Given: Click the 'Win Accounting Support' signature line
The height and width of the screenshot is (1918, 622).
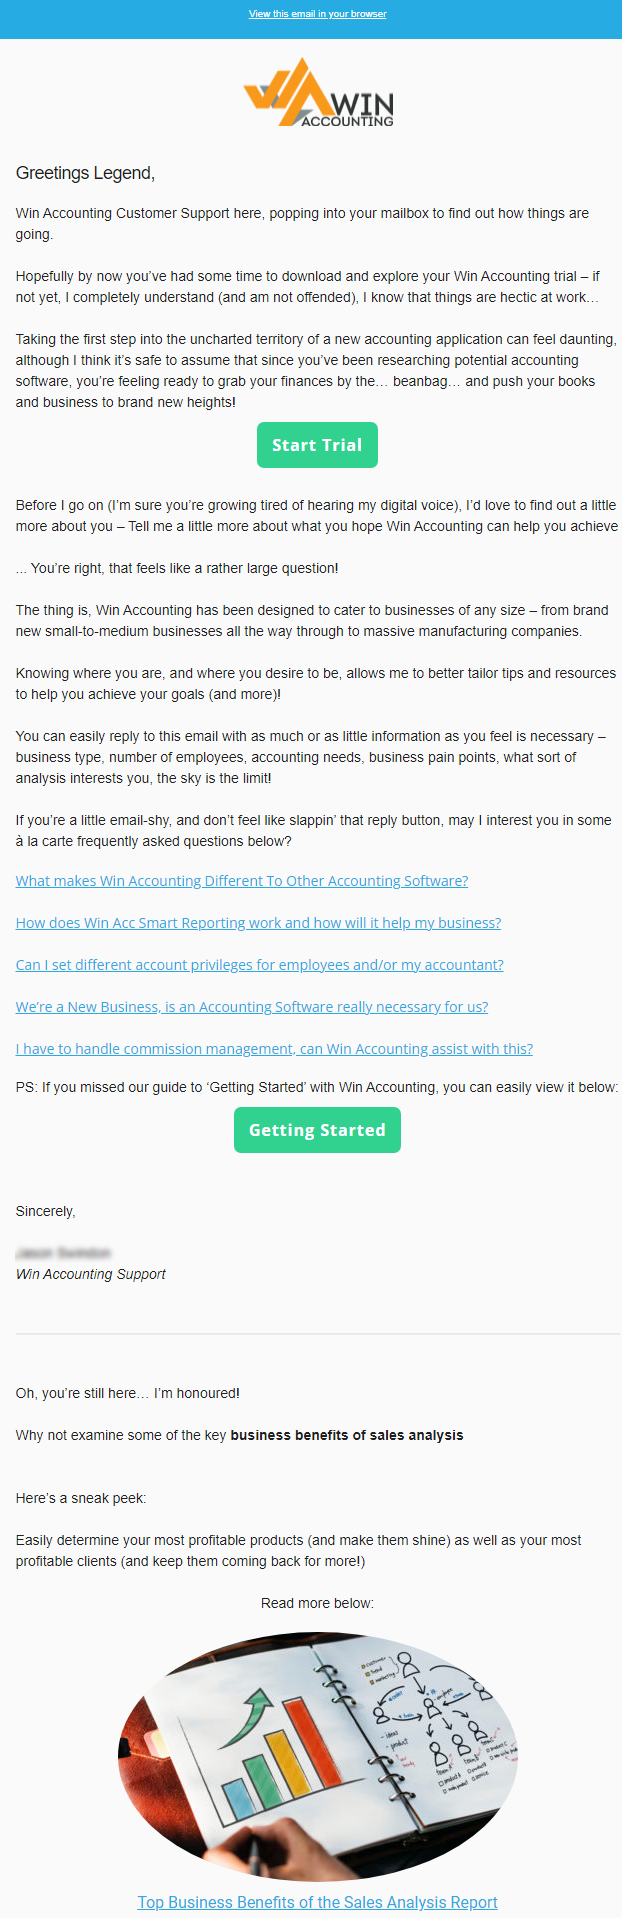Looking at the screenshot, I should pyautogui.click(x=91, y=1274).
